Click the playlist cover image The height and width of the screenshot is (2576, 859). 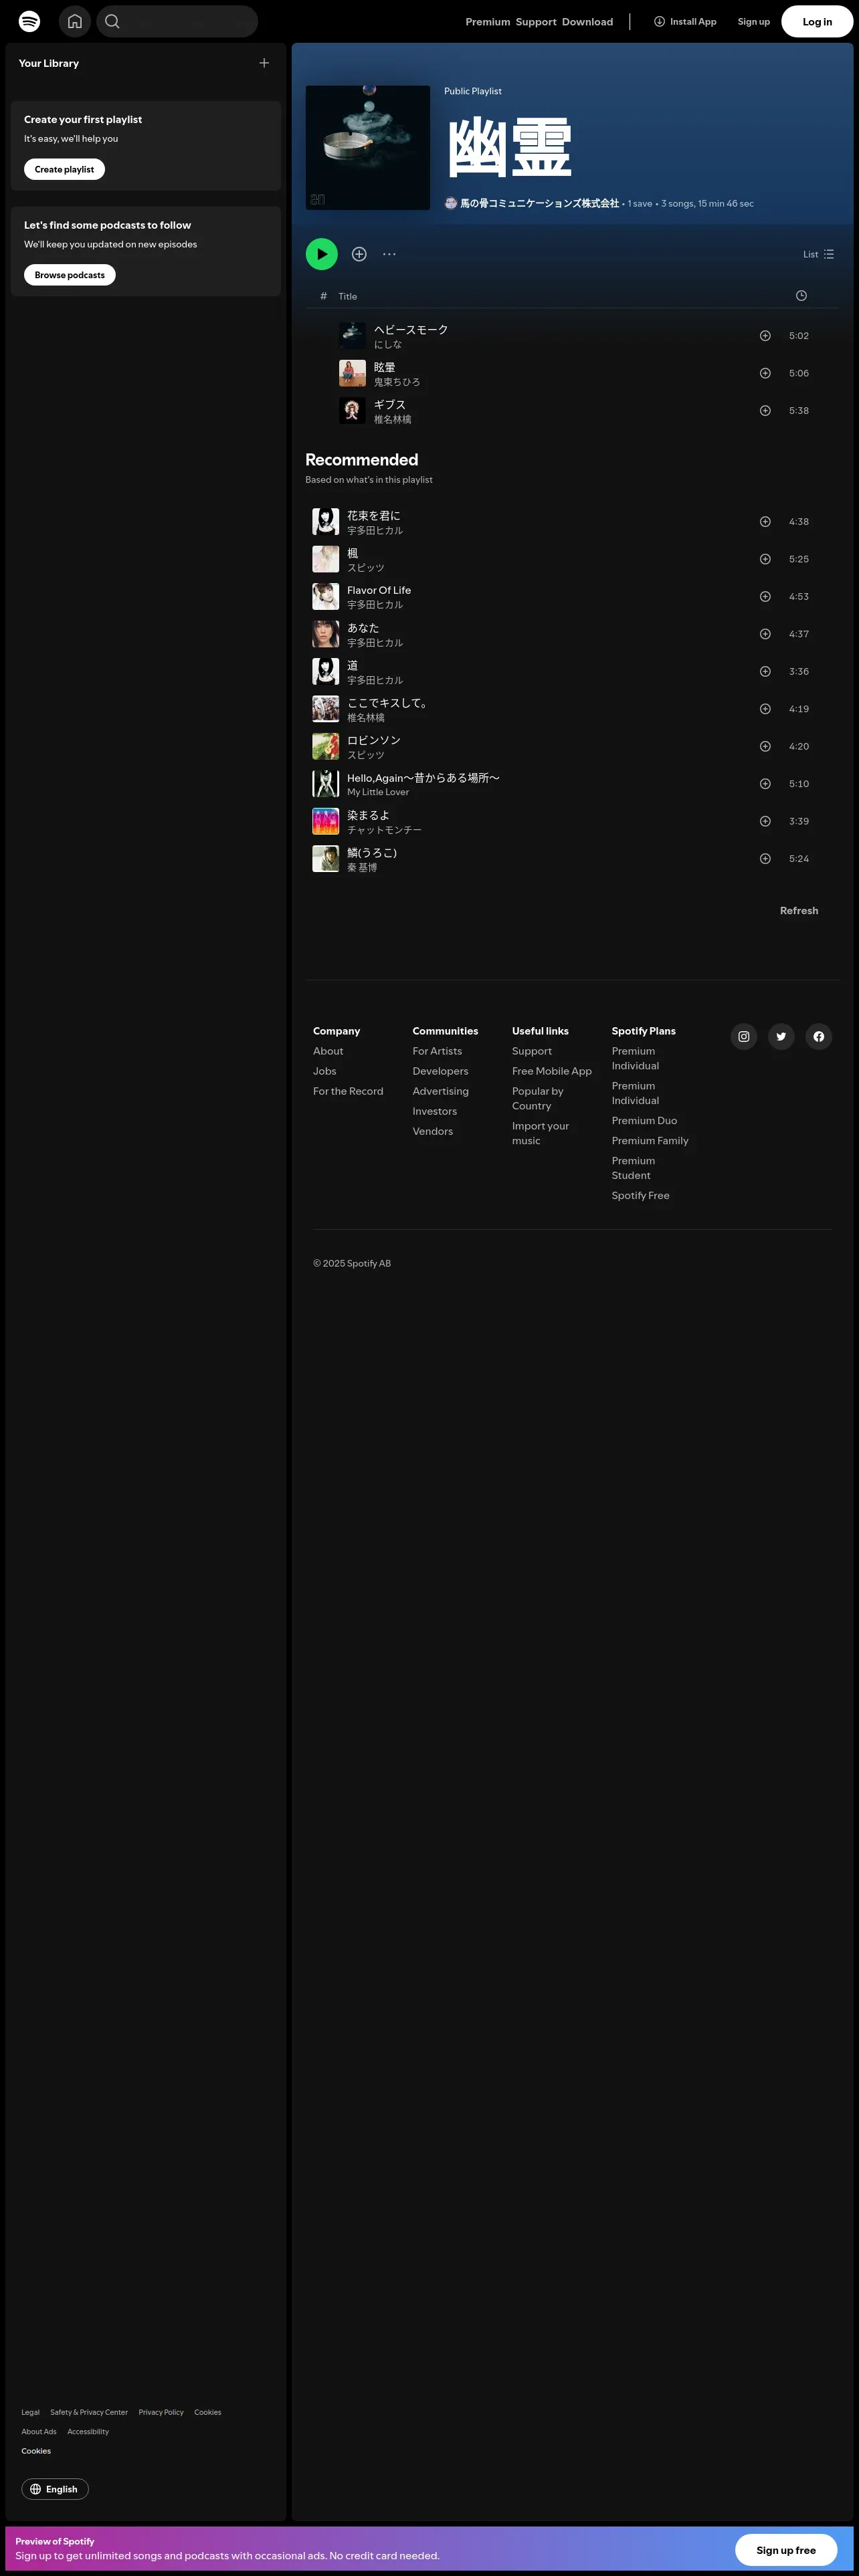pyautogui.click(x=368, y=148)
